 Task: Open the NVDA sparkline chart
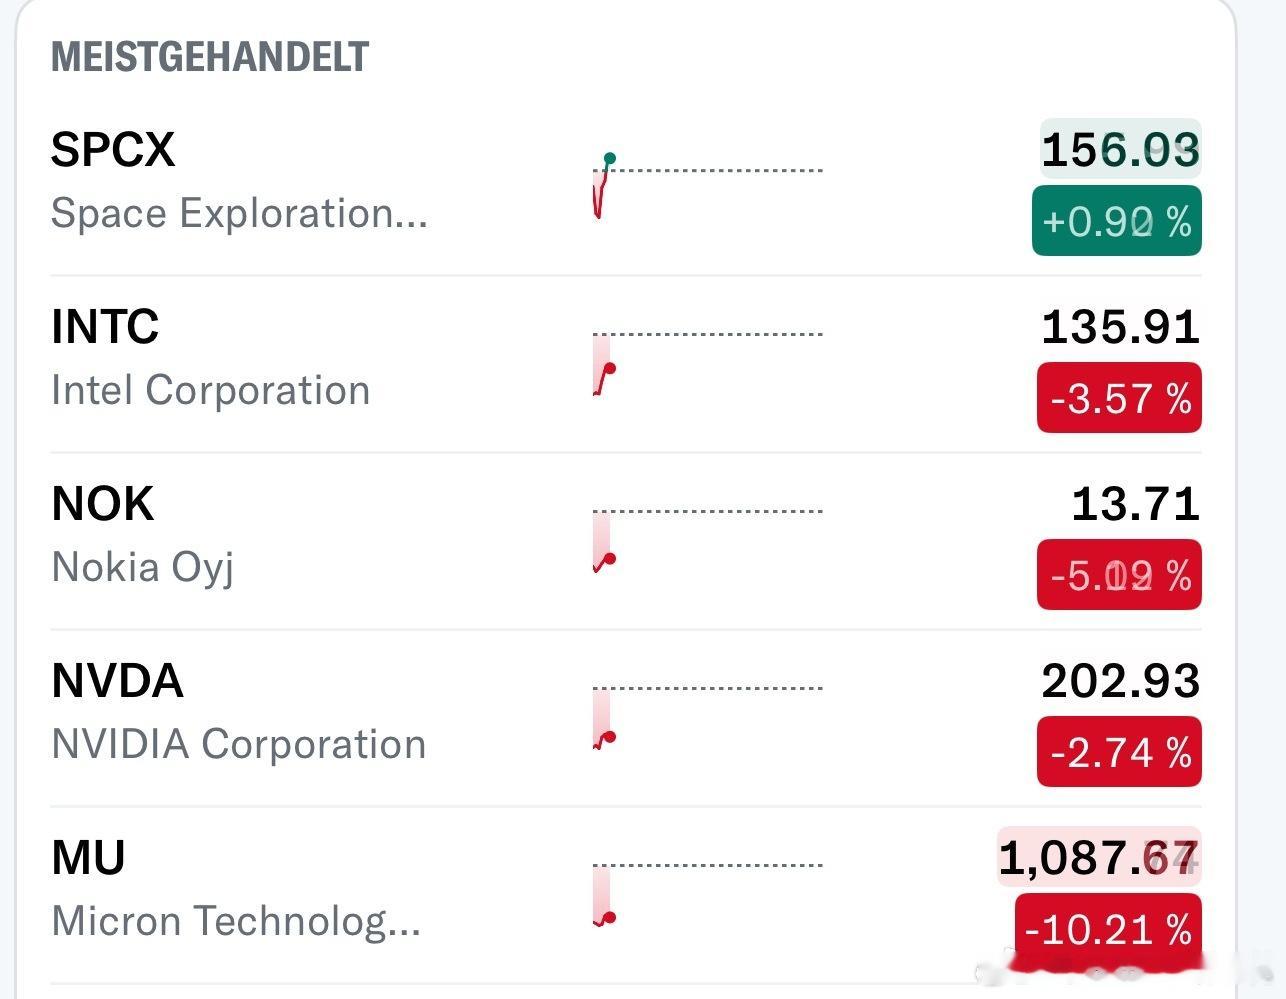coord(707,718)
